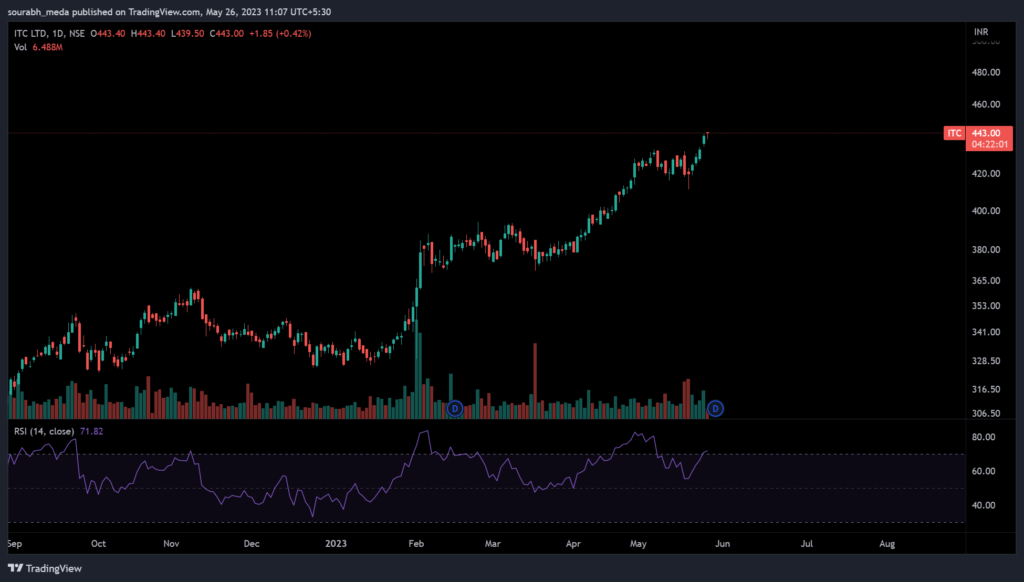The image size is (1024, 582).
Task: Click the red ITC price tag label
Action: pos(954,133)
